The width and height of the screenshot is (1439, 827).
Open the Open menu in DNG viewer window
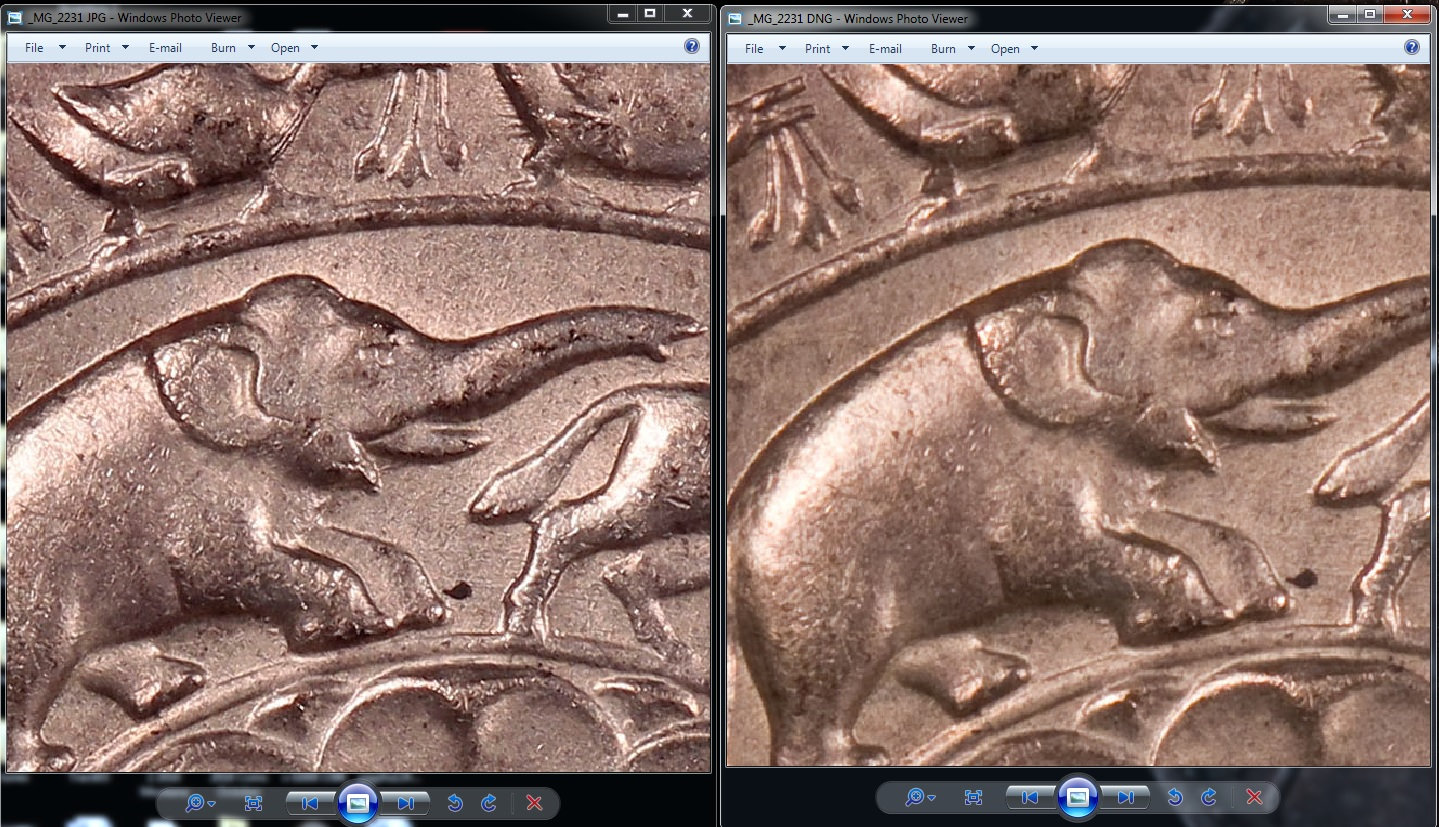1005,48
